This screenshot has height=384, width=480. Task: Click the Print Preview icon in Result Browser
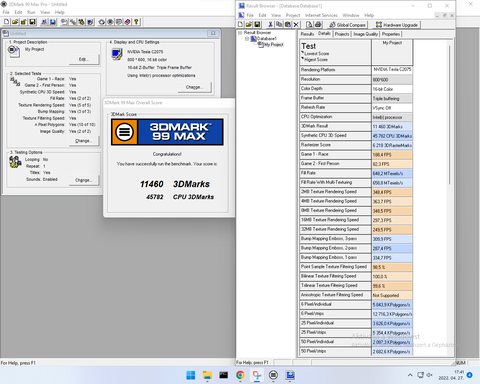(x=309, y=25)
